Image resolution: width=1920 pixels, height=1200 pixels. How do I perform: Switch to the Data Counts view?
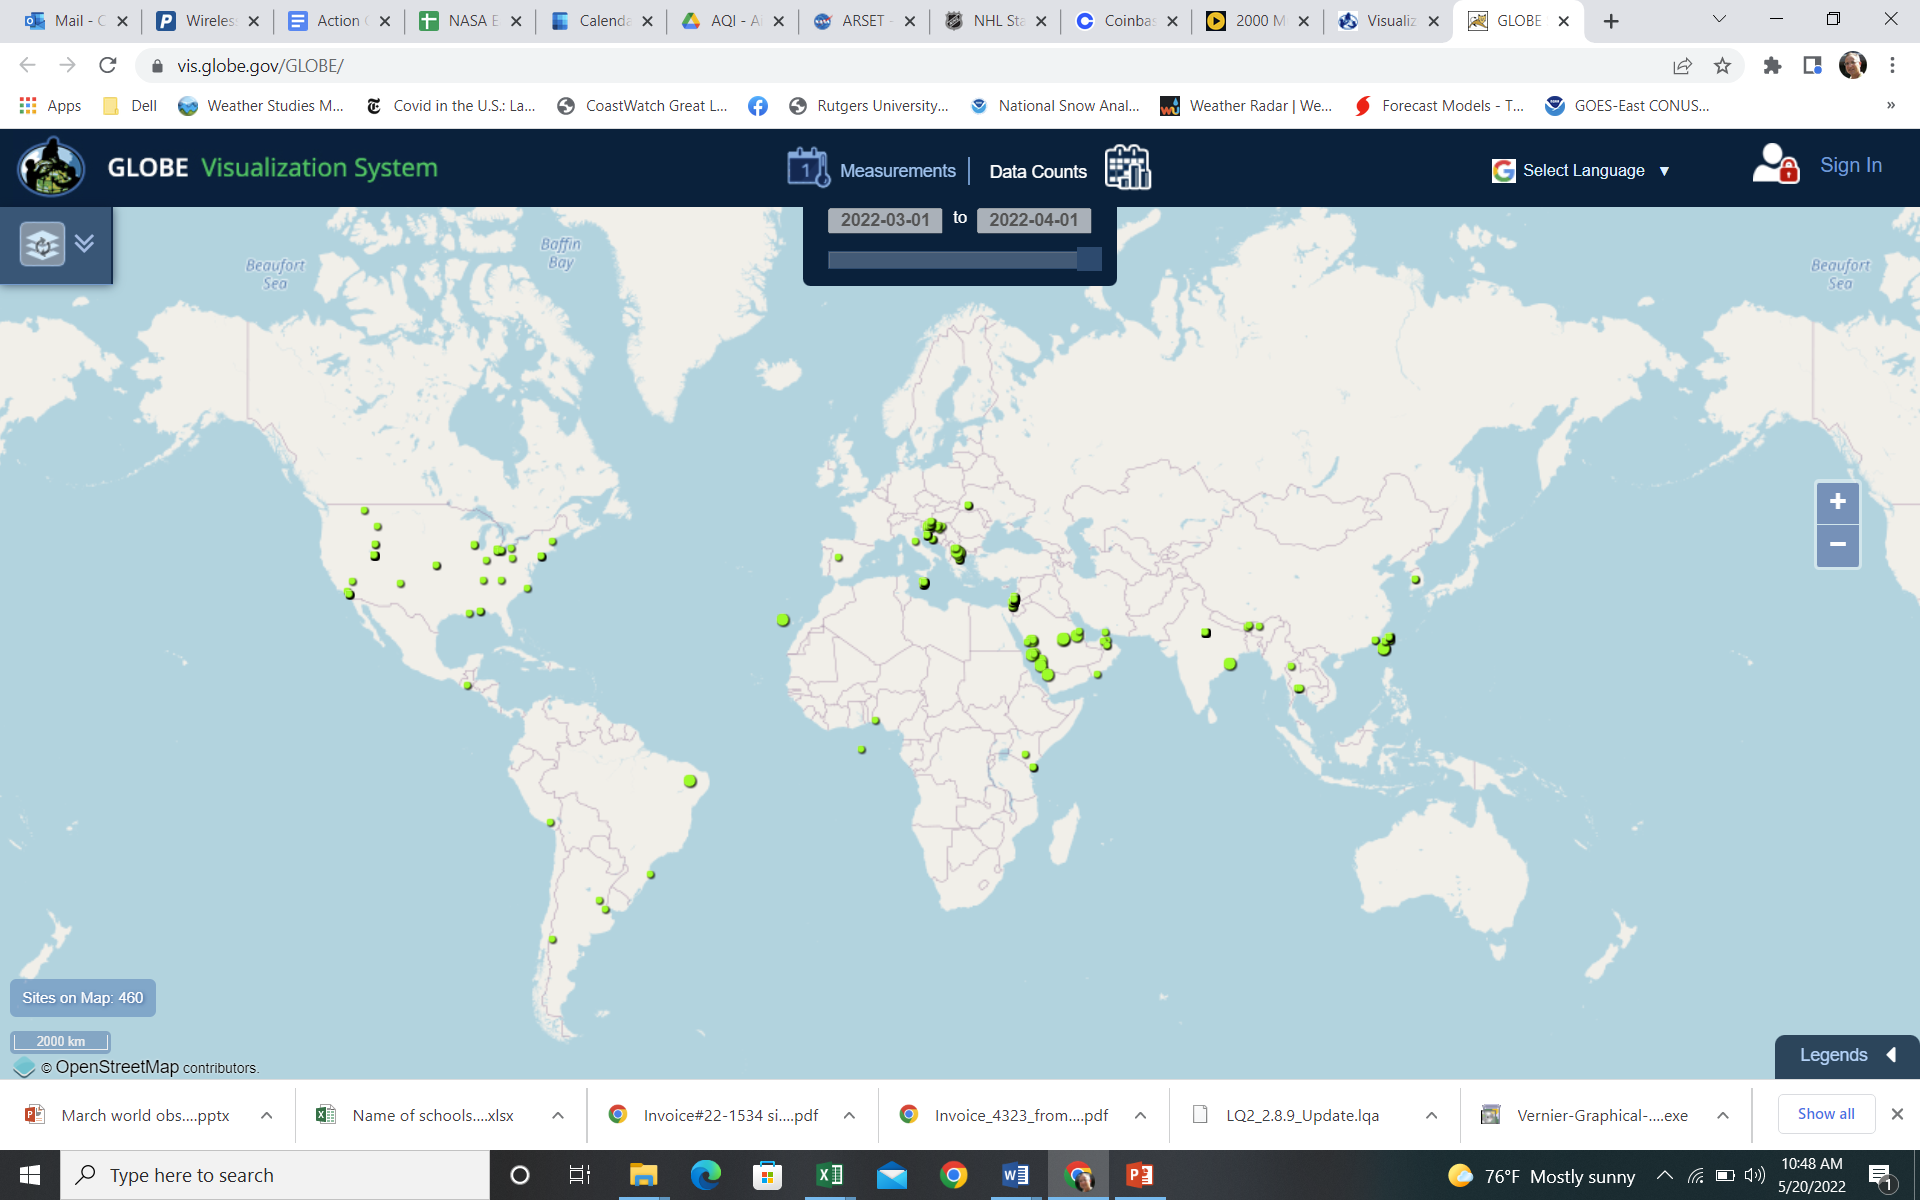coord(1038,171)
